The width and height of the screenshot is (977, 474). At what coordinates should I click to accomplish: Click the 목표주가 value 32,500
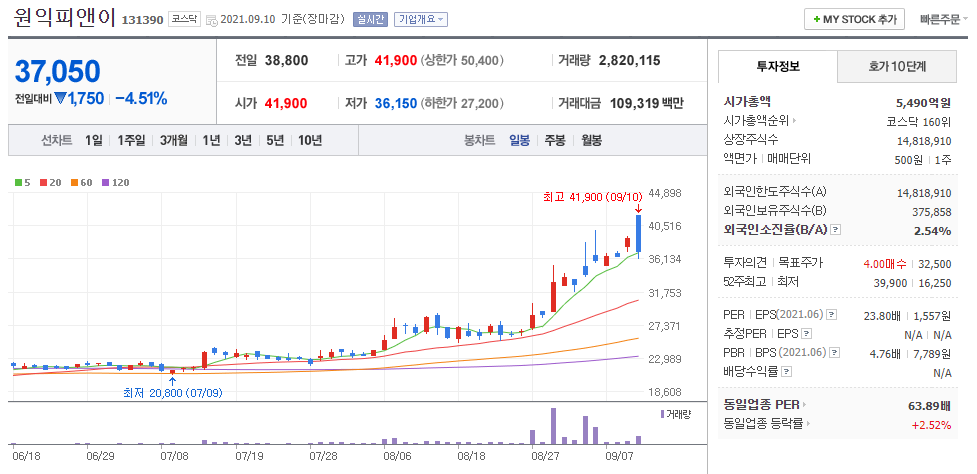coord(935,263)
